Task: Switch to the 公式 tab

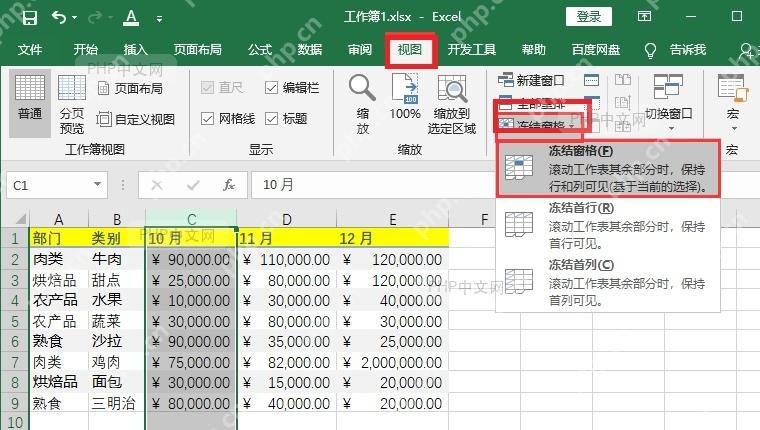Action: [260, 49]
